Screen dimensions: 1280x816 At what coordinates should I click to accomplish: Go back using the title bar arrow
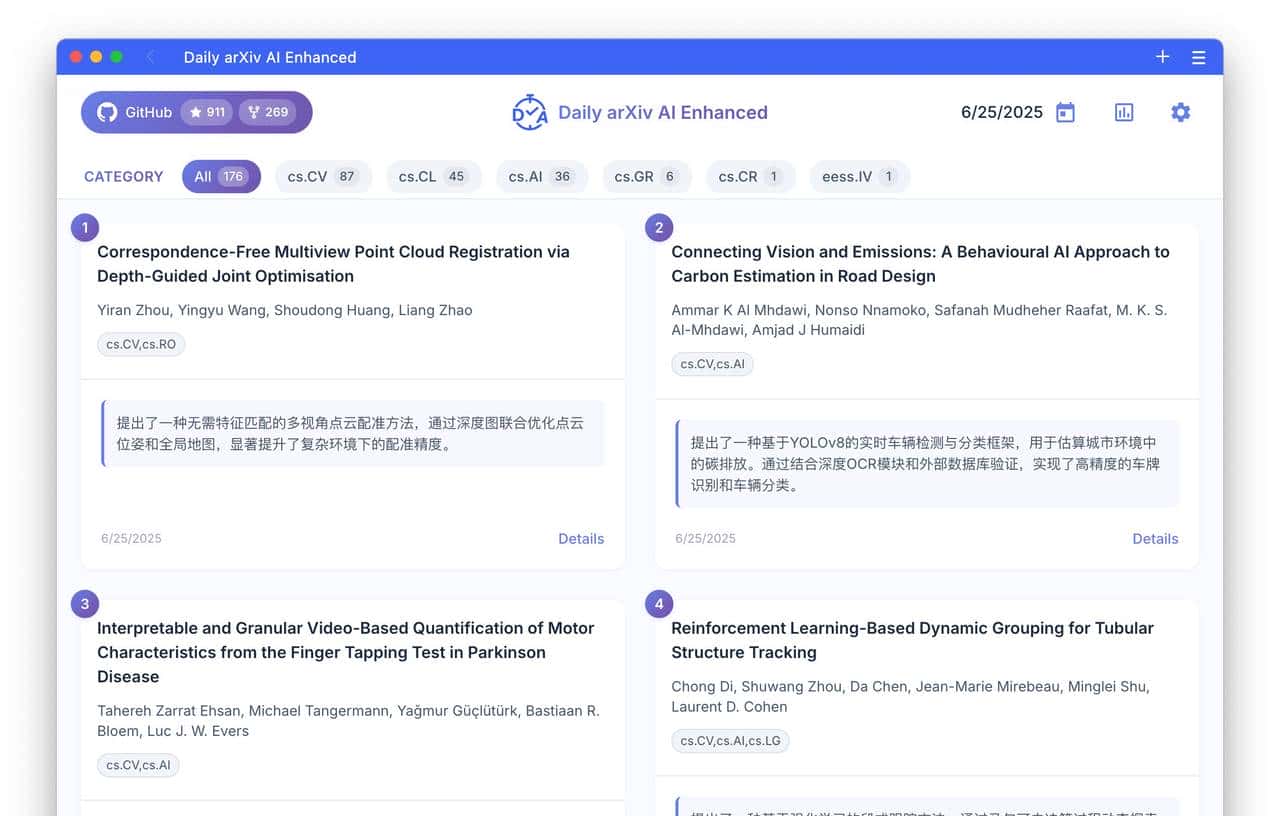pos(151,57)
